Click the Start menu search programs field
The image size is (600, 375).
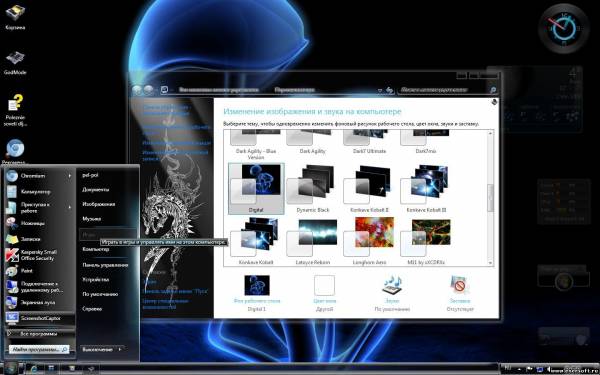click(39, 349)
